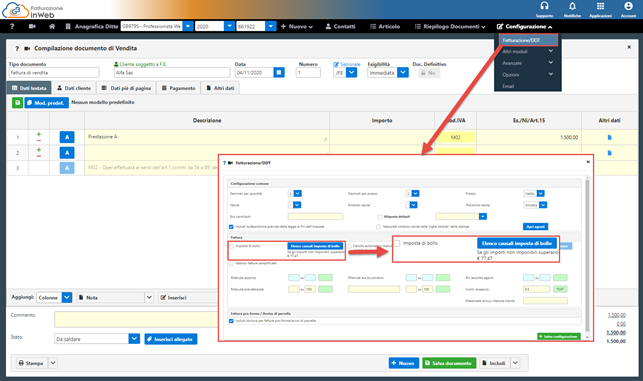The width and height of the screenshot is (643, 381).
Task: Open the 661922 dropdown
Action: [x=271, y=26]
